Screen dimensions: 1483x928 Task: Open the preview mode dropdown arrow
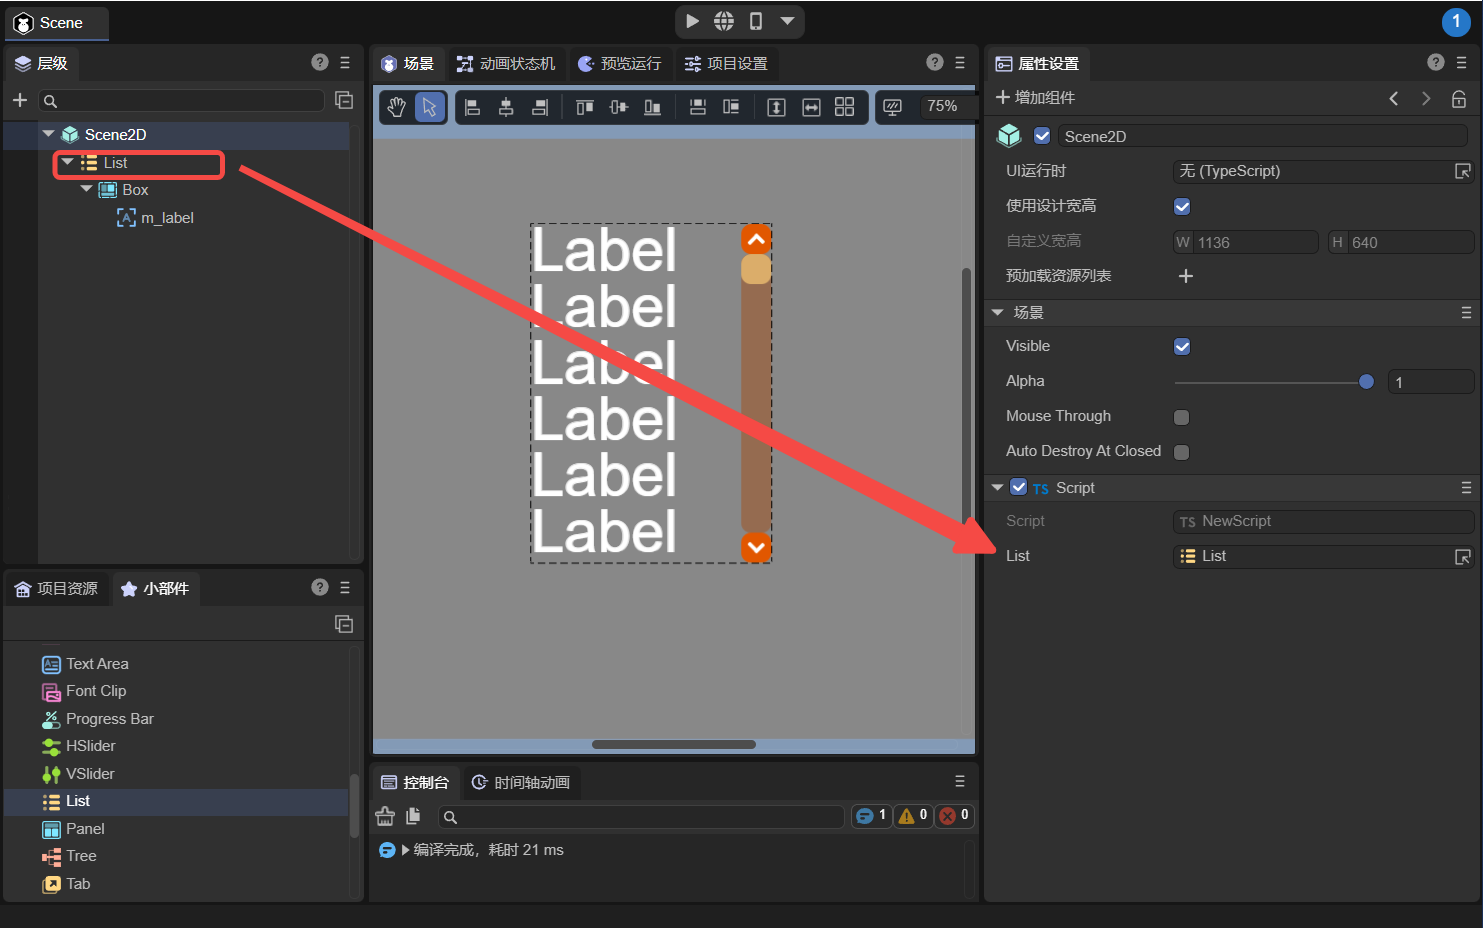click(x=787, y=21)
